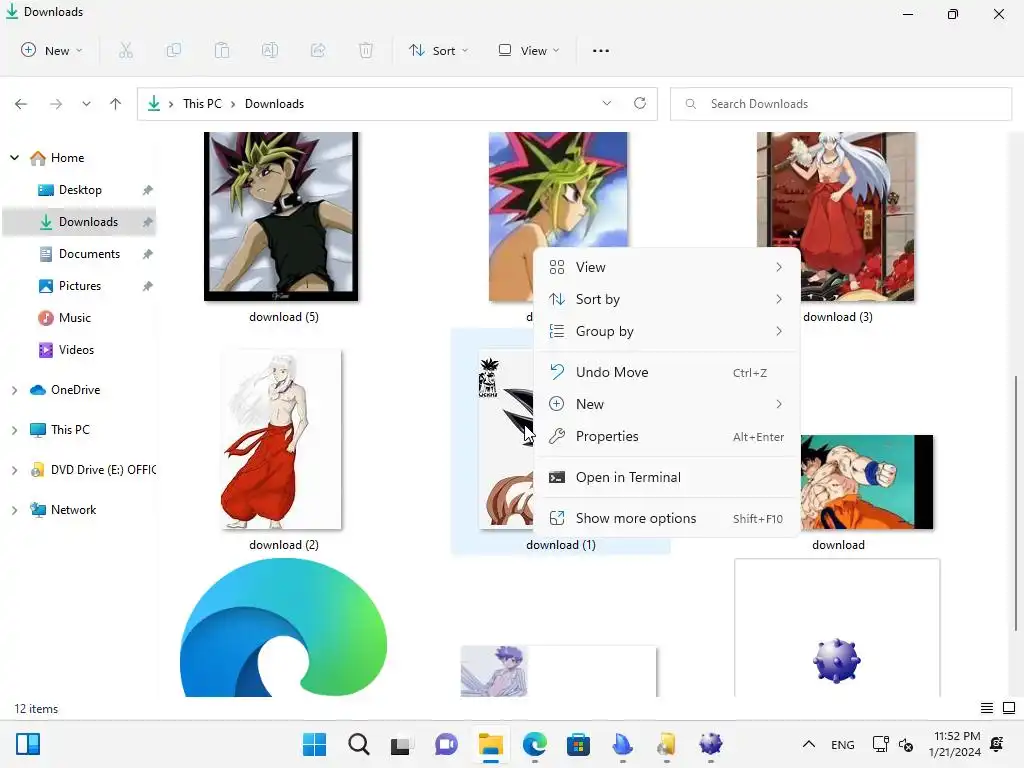Image resolution: width=1024 pixels, height=768 pixels.
Task: Expand address bar history dropdown
Action: (607, 103)
